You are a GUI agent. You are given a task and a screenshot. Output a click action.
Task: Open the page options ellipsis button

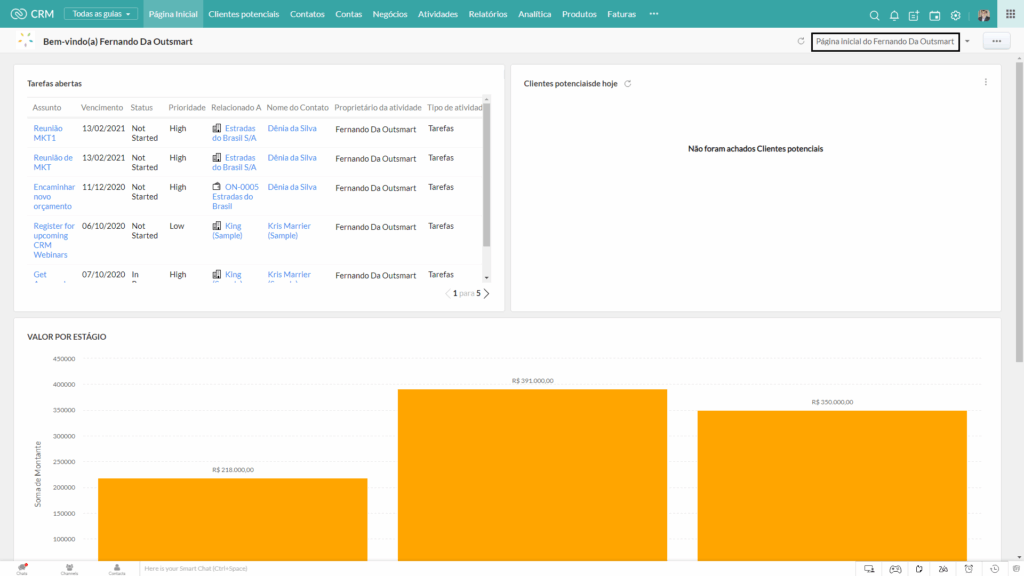997,41
